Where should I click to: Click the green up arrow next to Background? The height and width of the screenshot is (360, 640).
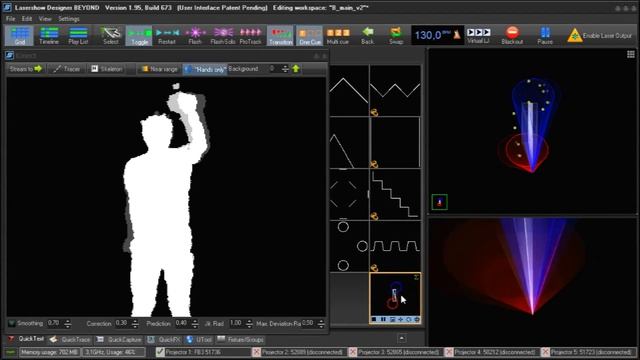[x=296, y=69]
